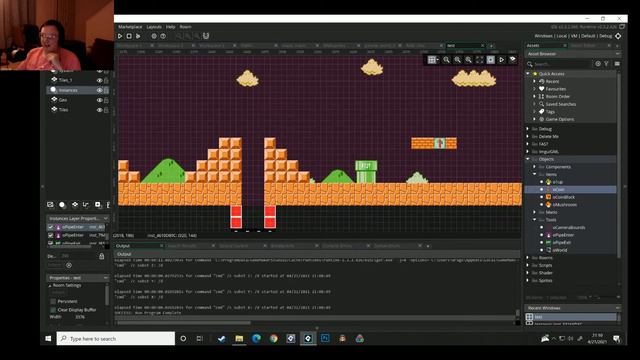Create a new background layer icon
This screenshot has width=640, height=360.
(50, 204)
